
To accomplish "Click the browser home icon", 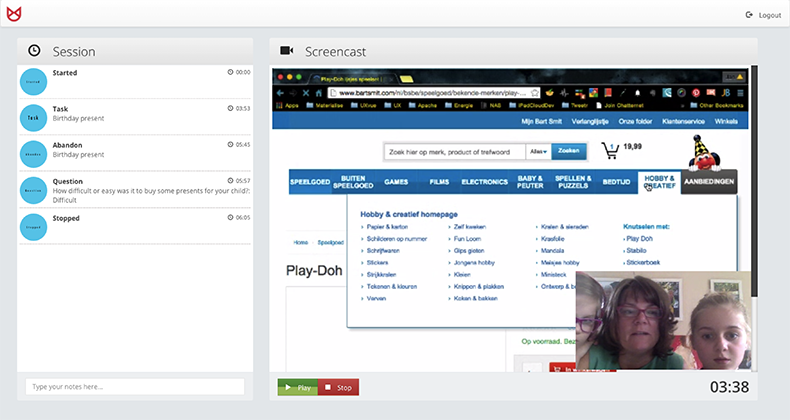I will (318, 93).
